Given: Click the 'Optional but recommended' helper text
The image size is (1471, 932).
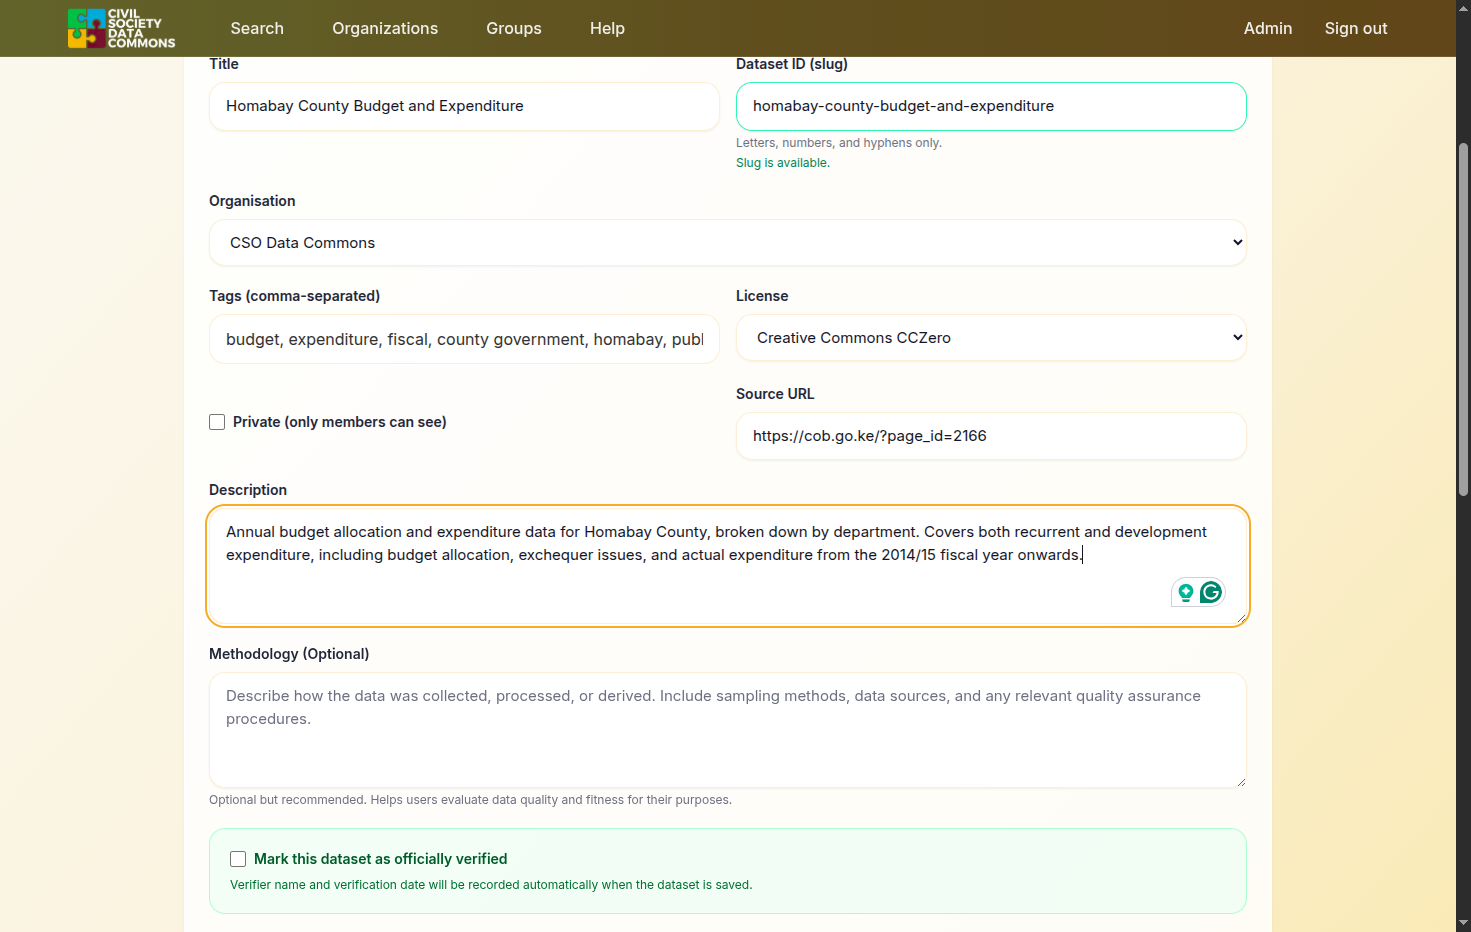Looking at the screenshot, I should (470, 800).
